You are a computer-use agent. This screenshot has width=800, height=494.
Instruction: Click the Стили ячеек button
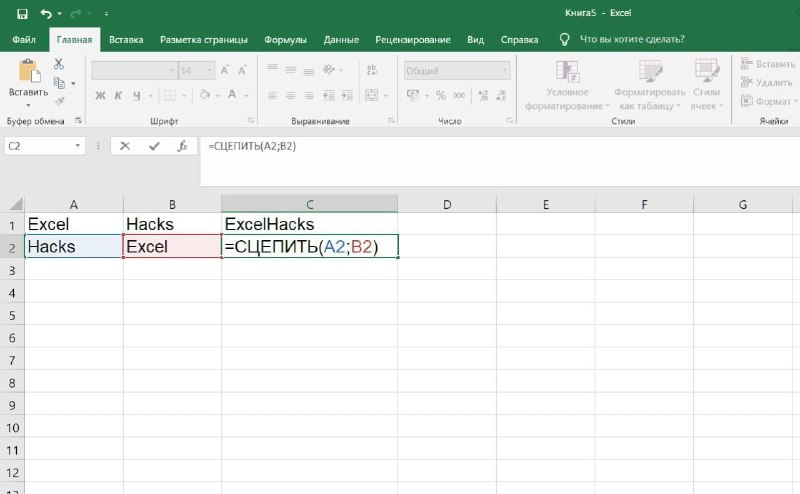click(707, 85)
